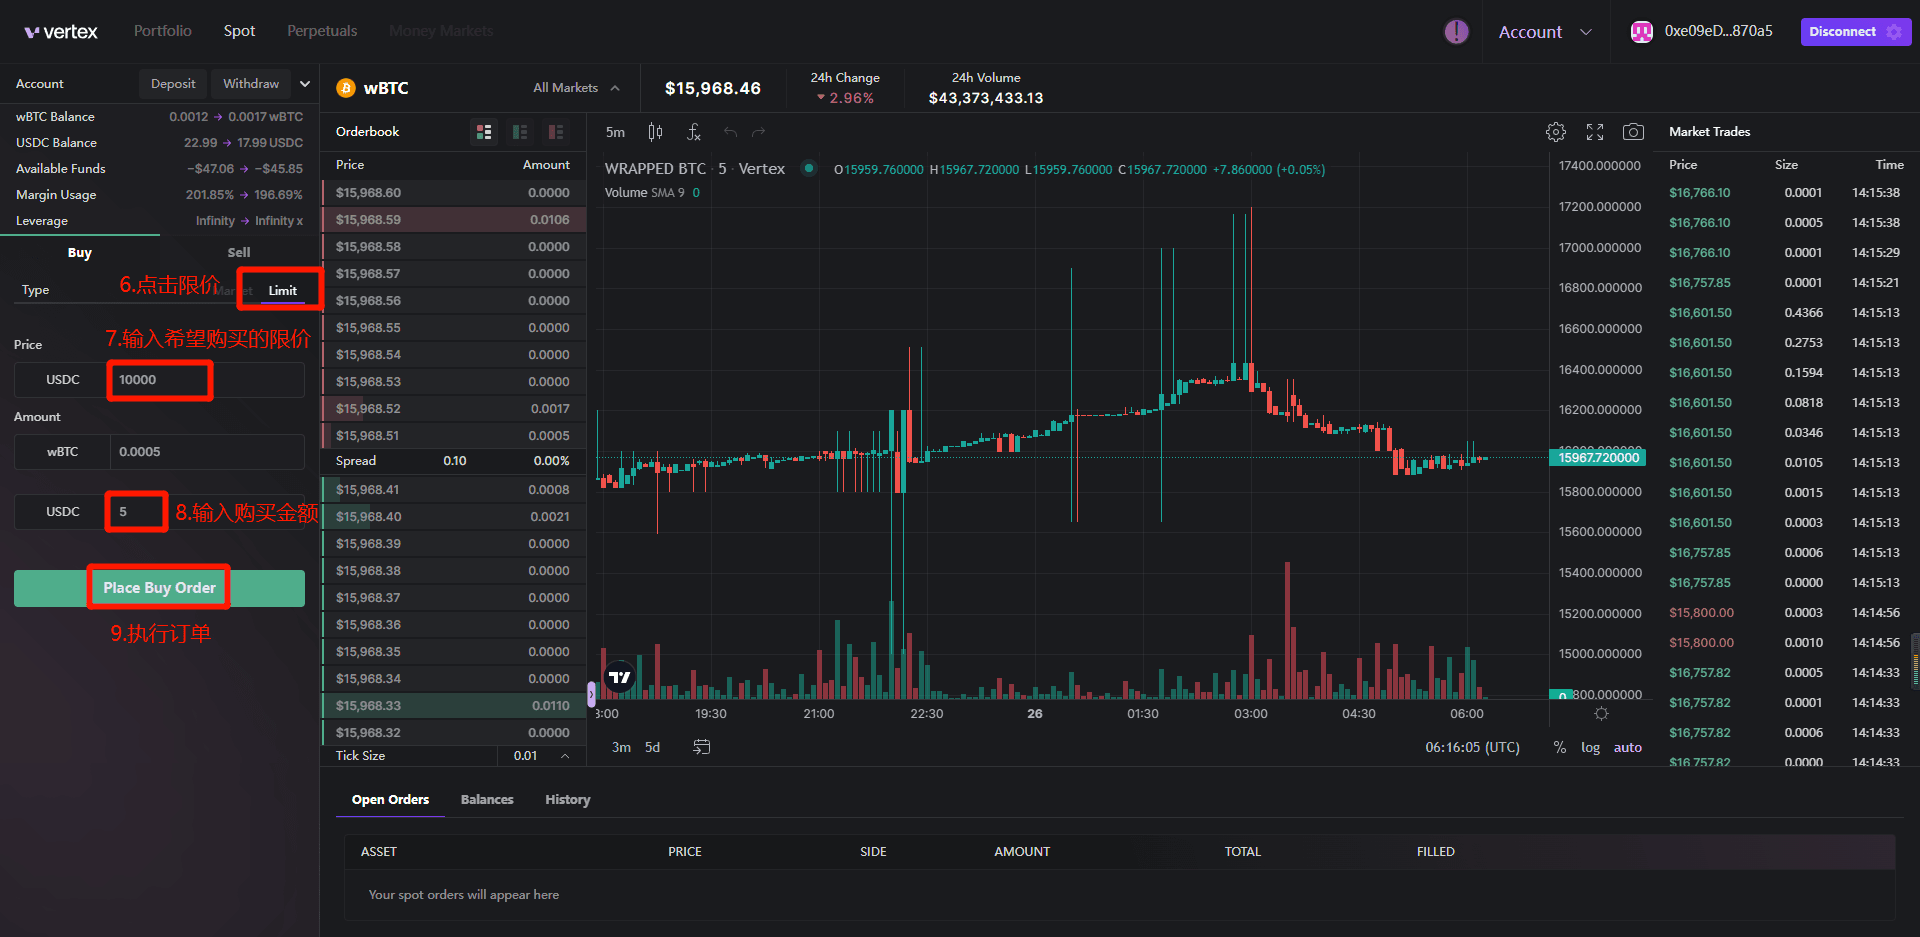1920x937 pixels.
Task: Click the purple alert notification icon
Action: click(1456, 31)
